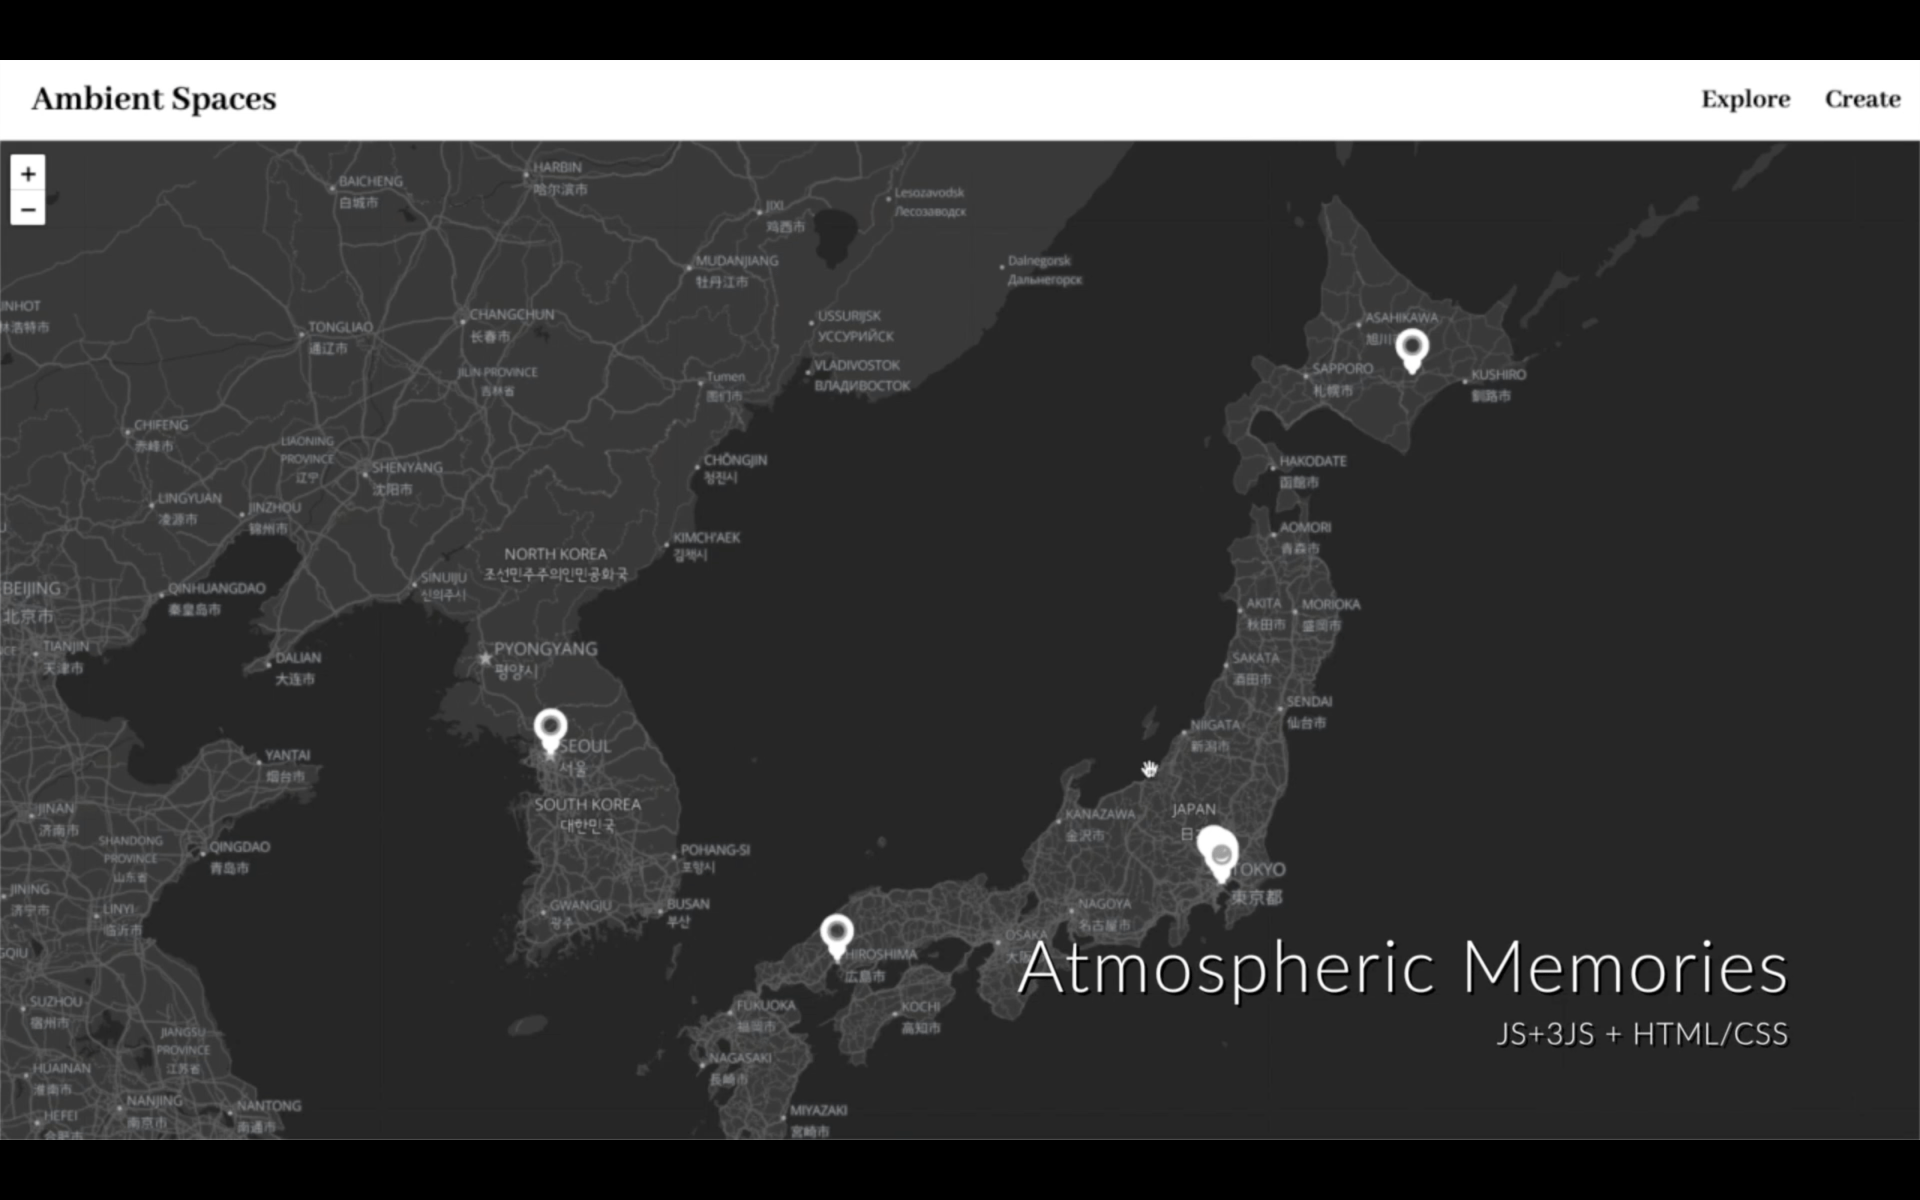Click the Atmospheric Memories title overlay
This screenshot has width=1920, height=1200.
pos(1402,968)
